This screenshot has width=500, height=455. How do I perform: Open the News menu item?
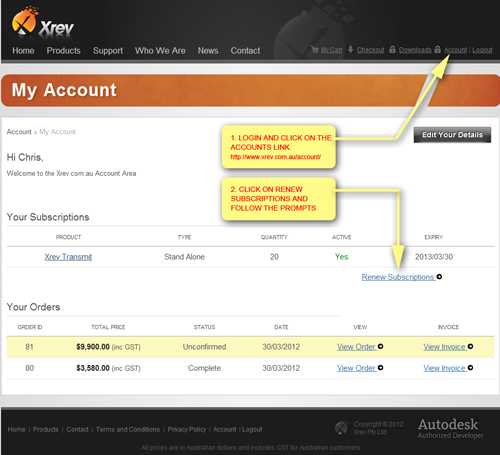(208, 51)
